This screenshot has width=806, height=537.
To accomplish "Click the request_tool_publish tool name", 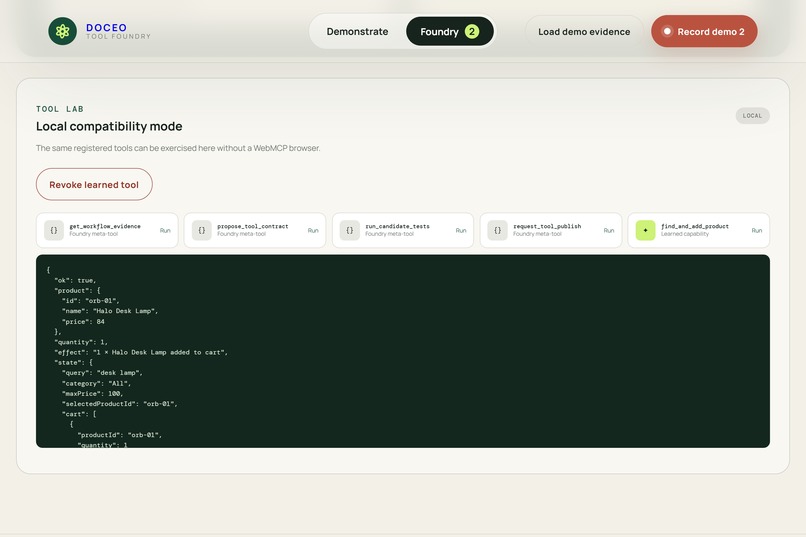I will coord(547,226).
